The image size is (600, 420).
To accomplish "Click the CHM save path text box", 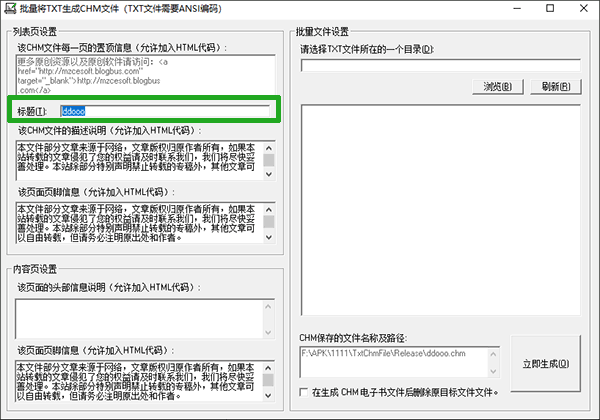I will coord(400,362).
